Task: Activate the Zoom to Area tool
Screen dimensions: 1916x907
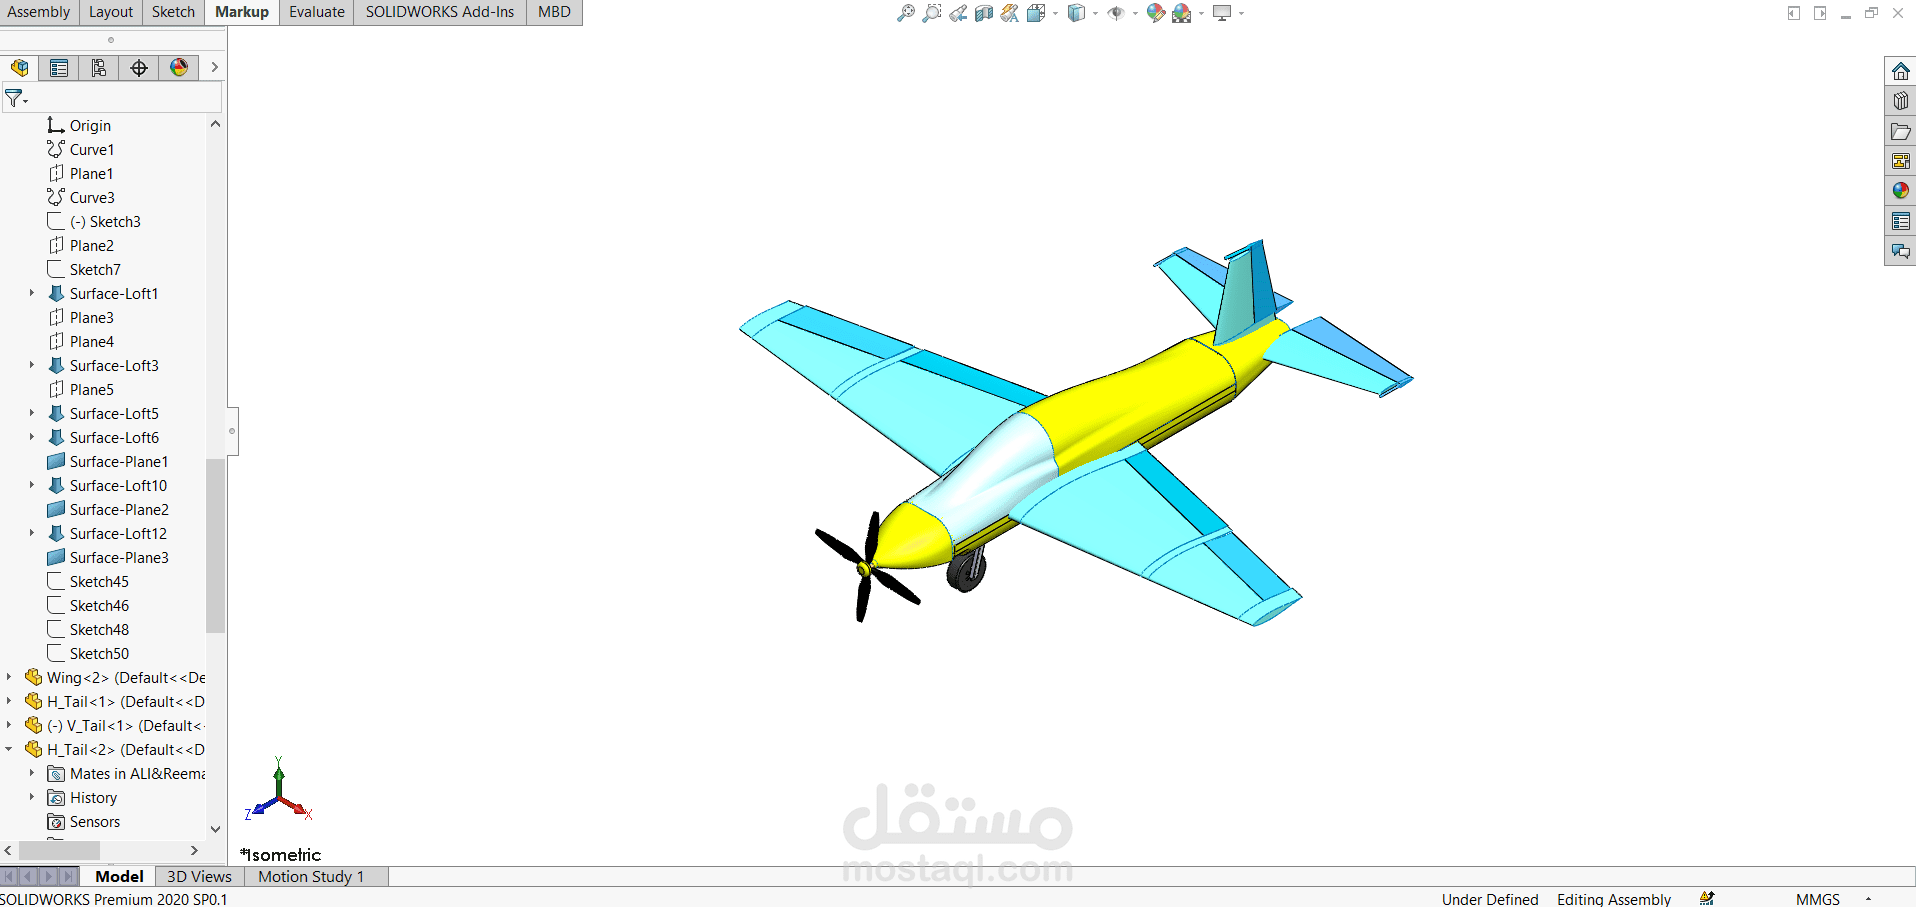Action: [x=932, y=13]
